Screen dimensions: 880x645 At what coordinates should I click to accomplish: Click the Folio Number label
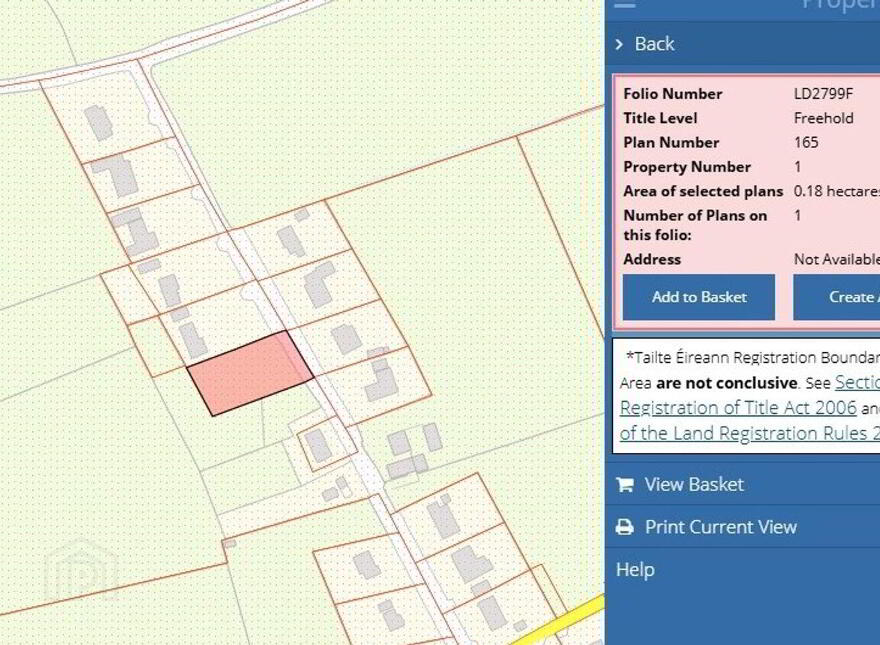pos(672,94)
